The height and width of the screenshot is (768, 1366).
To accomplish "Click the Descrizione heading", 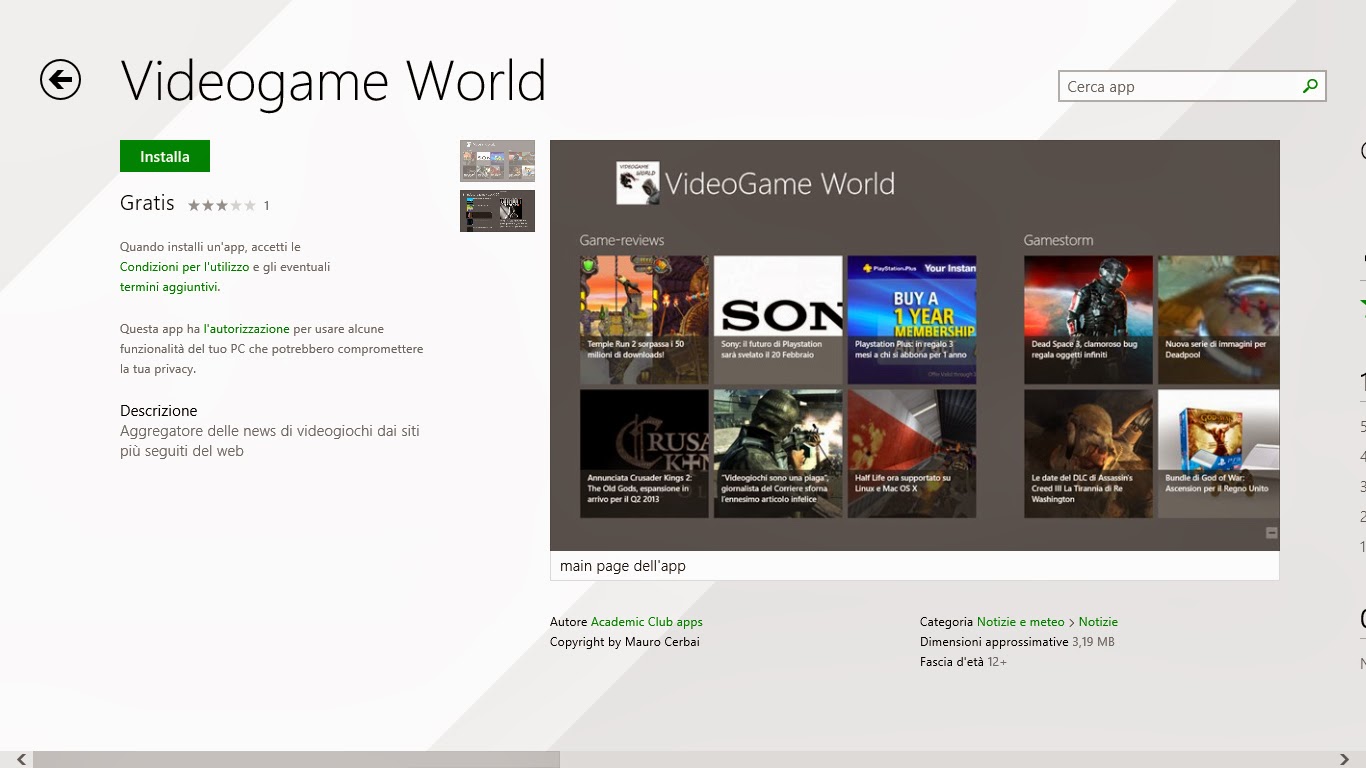I will pyautogui.click(x=159, y=411).
